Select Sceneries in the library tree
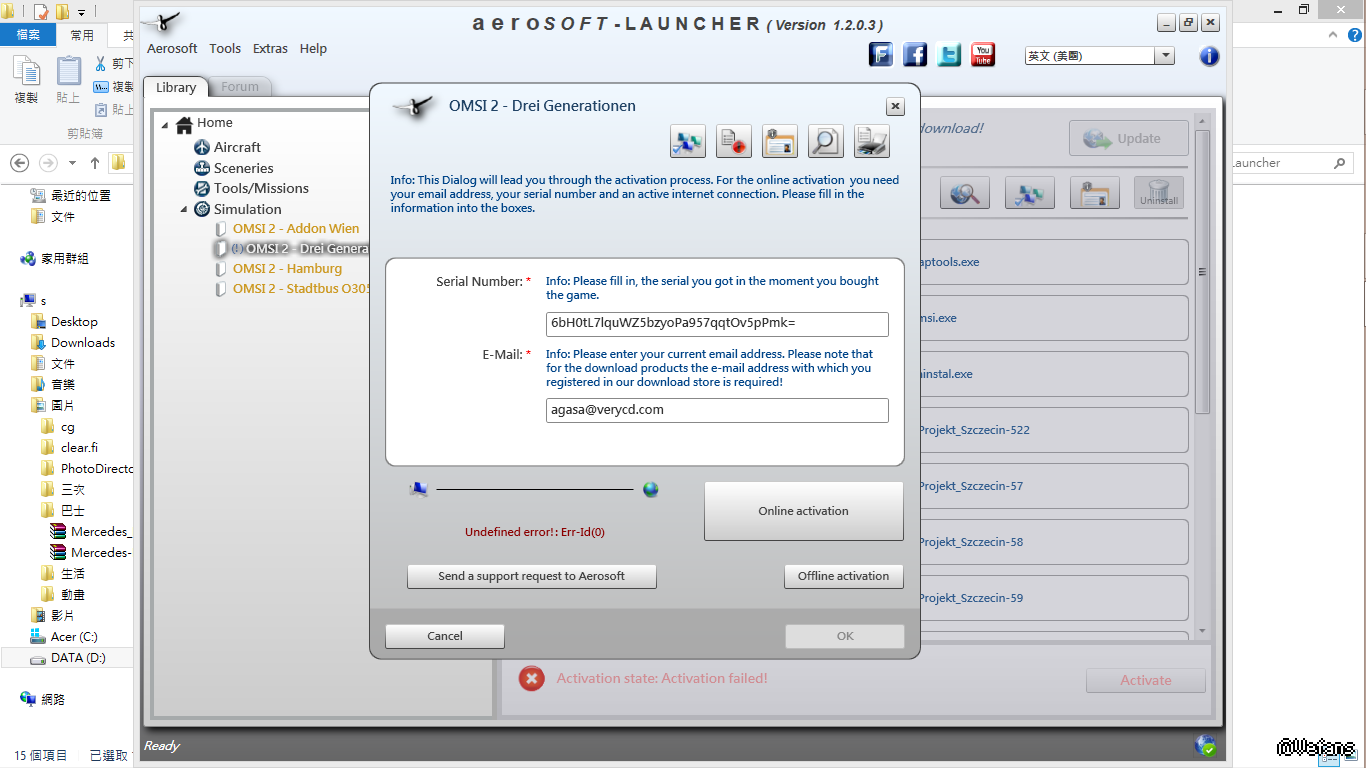The height and width of the screenshot is (768, 1366). [x=243, y=168]
